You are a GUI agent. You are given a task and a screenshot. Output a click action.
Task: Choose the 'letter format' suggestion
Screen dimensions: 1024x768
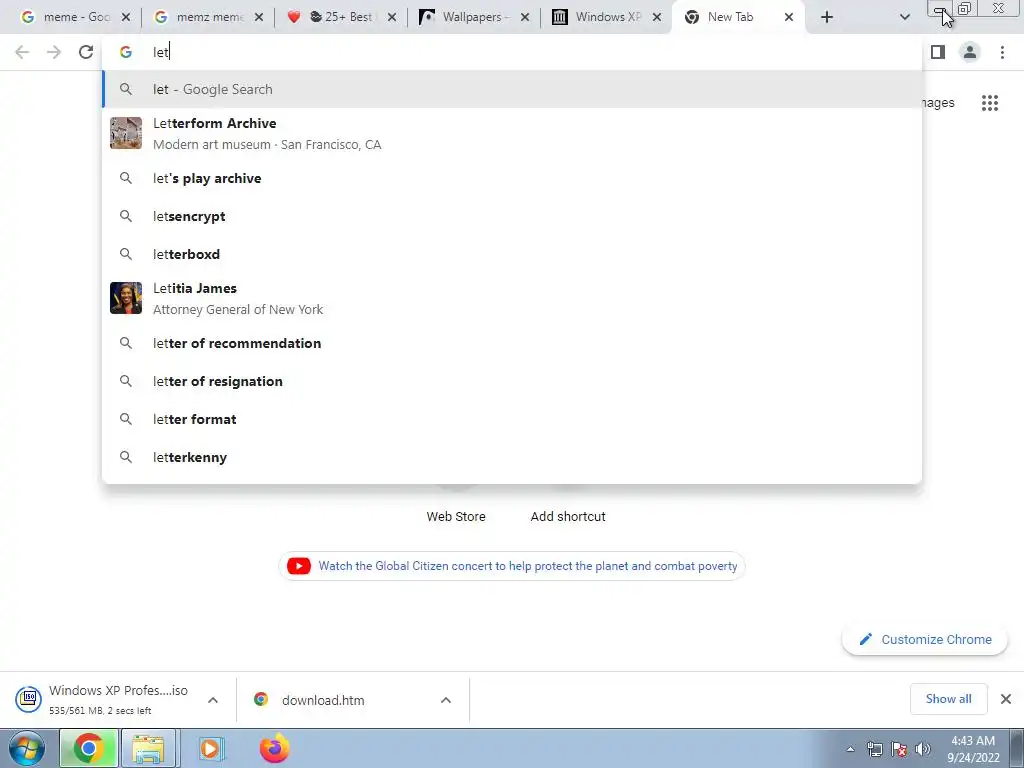[512, 419]
